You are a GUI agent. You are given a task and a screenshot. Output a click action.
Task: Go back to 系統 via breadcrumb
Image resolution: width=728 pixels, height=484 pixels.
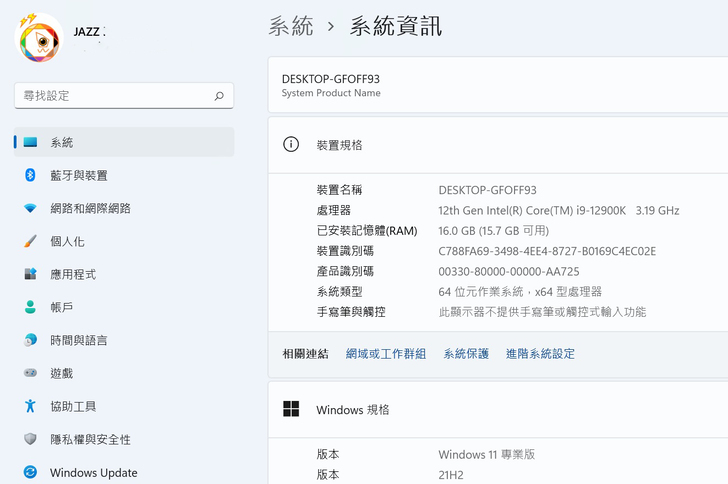point(291,27)
